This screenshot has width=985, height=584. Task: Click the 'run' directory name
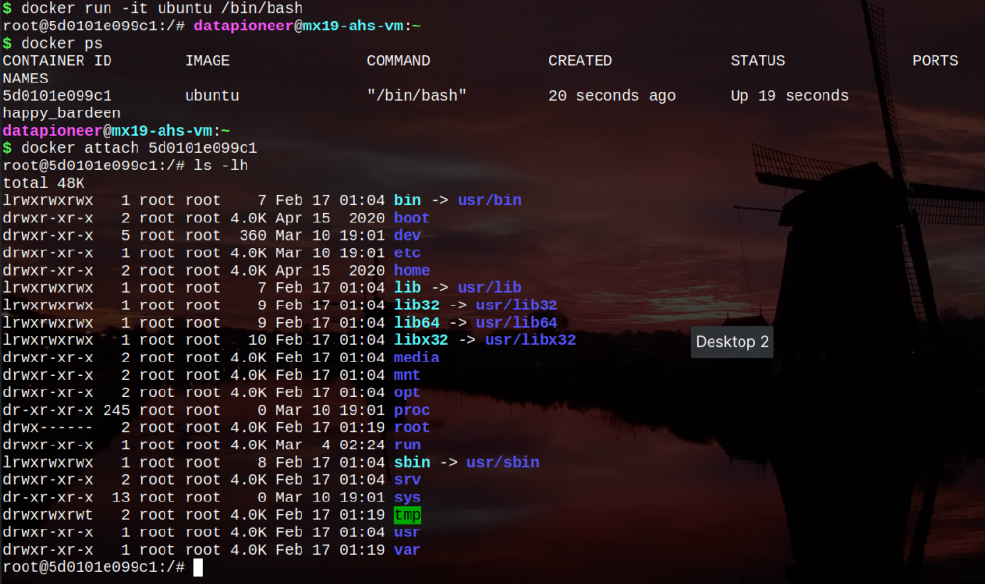[407, 445]
